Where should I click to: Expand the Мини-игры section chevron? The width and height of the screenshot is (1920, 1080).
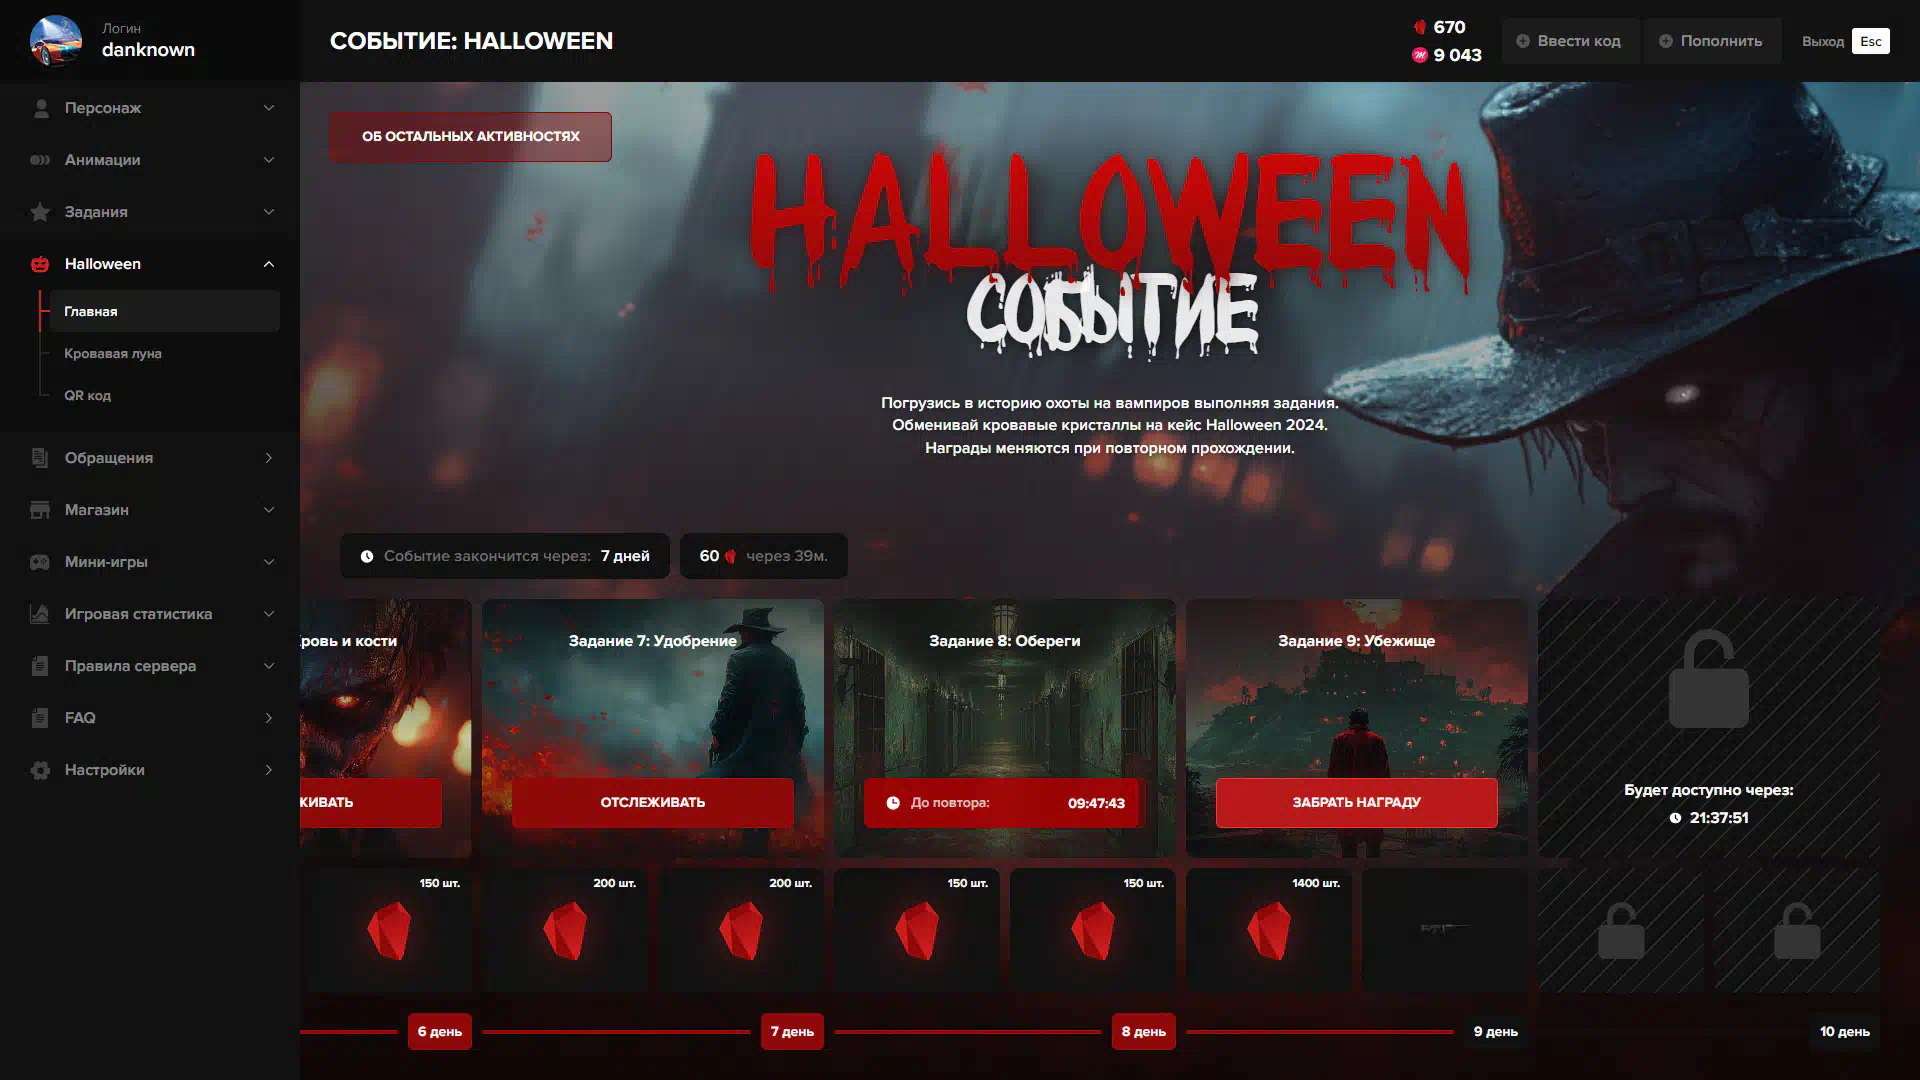pos(268,562)
